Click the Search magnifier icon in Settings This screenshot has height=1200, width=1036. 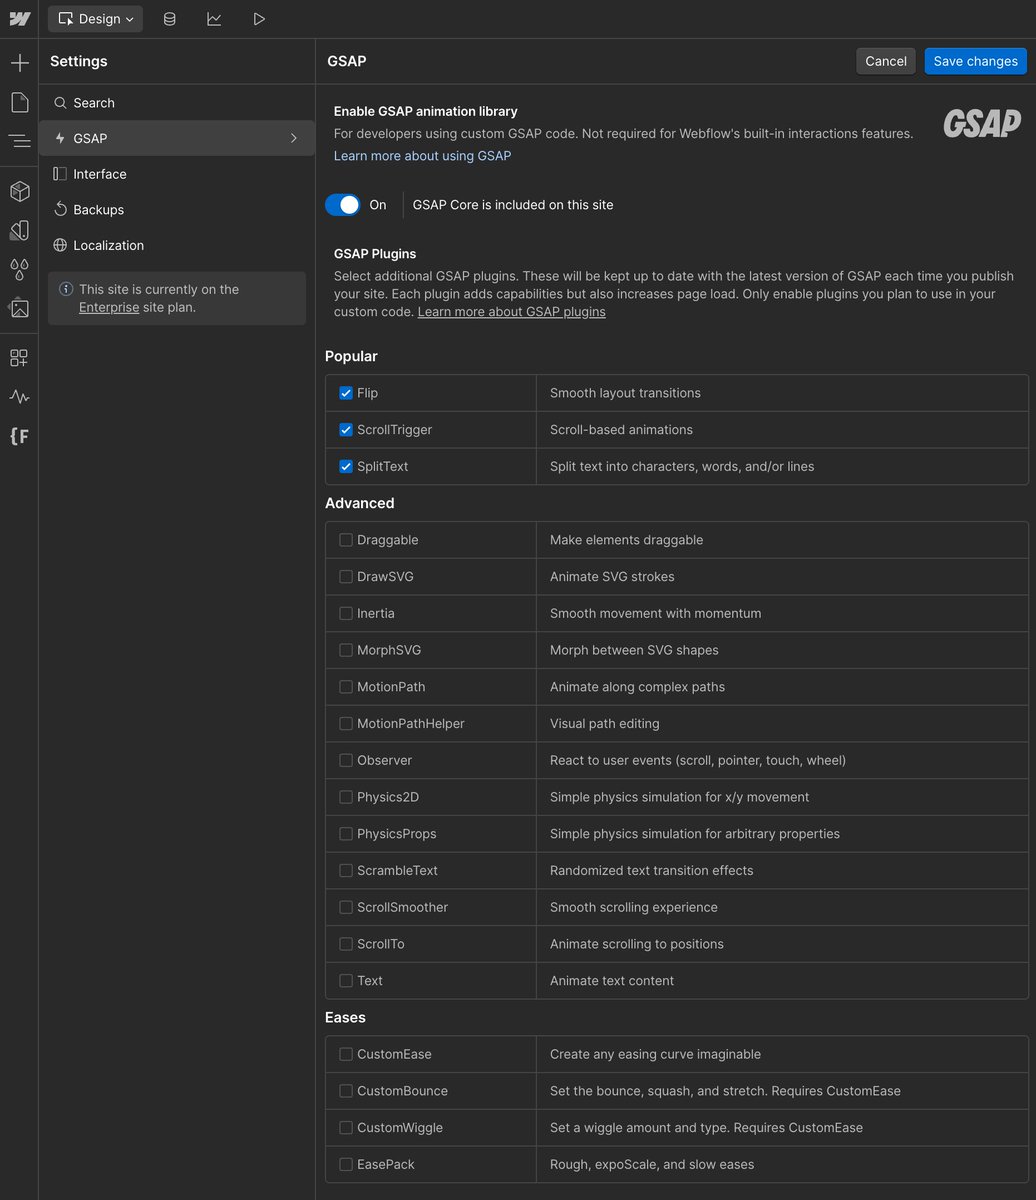point(60,103)
